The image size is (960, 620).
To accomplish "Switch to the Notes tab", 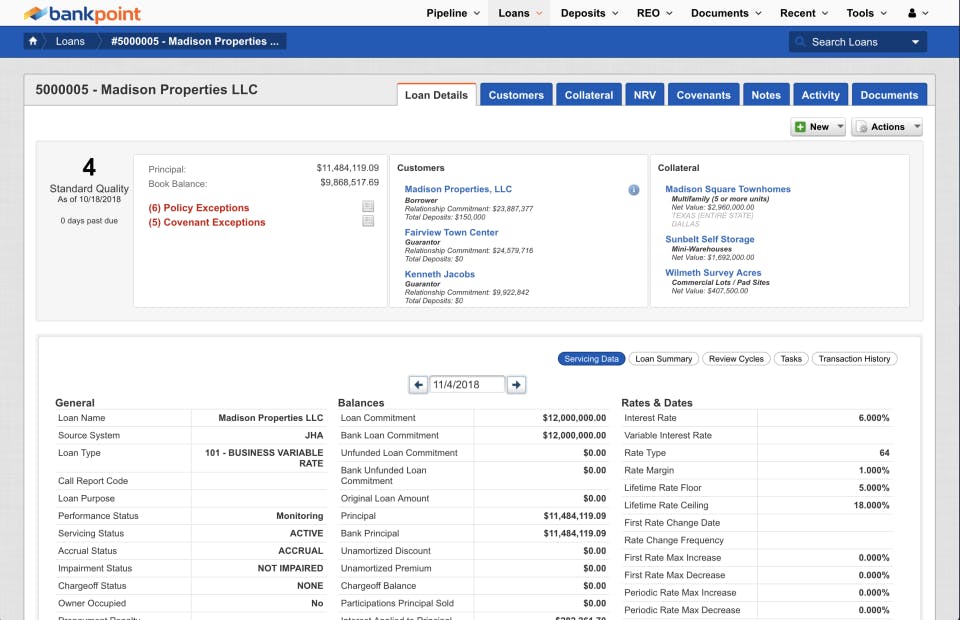I will [x=766, y=95].
